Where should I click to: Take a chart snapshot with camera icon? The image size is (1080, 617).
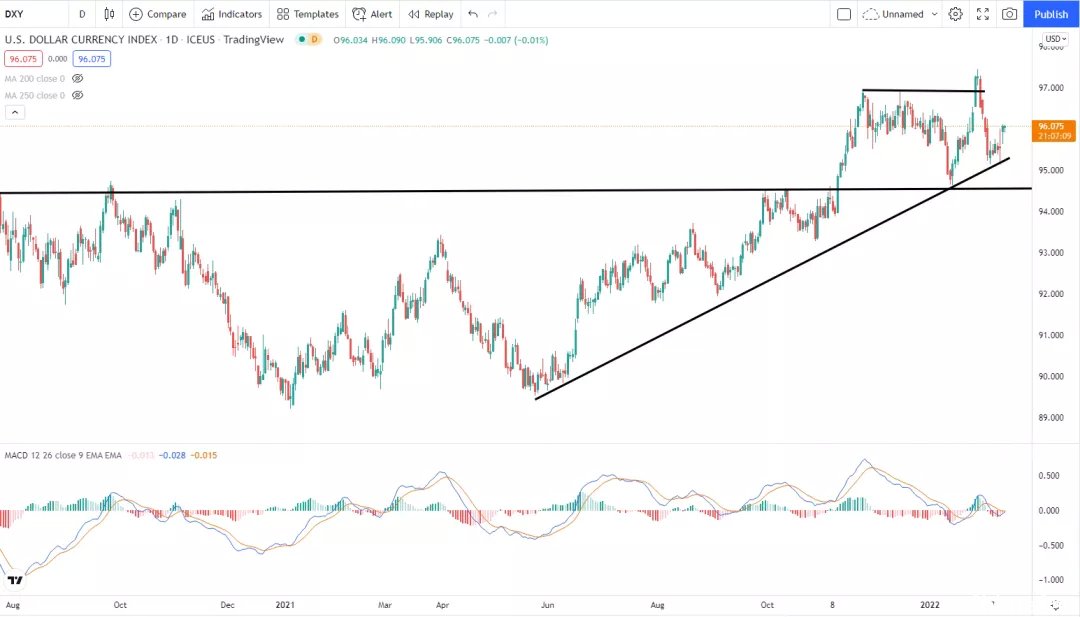coord(1009,14)
